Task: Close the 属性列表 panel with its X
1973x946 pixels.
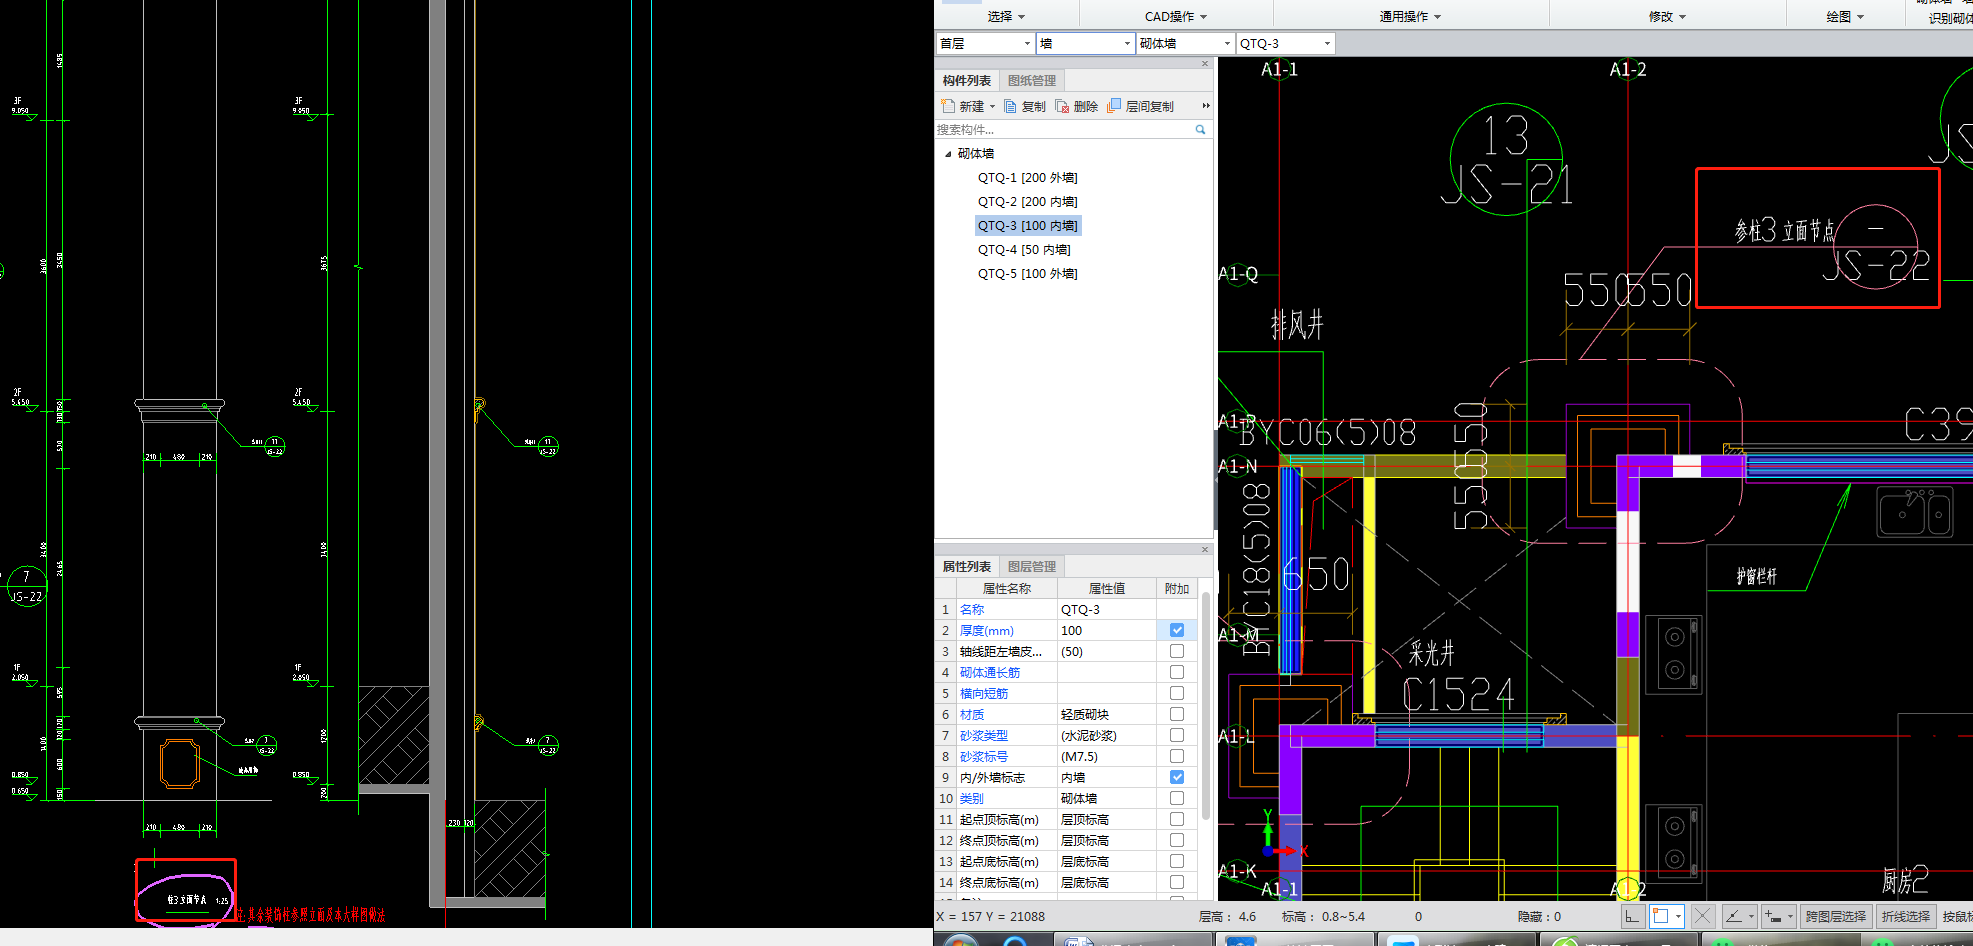Action: click(1205, 549)
